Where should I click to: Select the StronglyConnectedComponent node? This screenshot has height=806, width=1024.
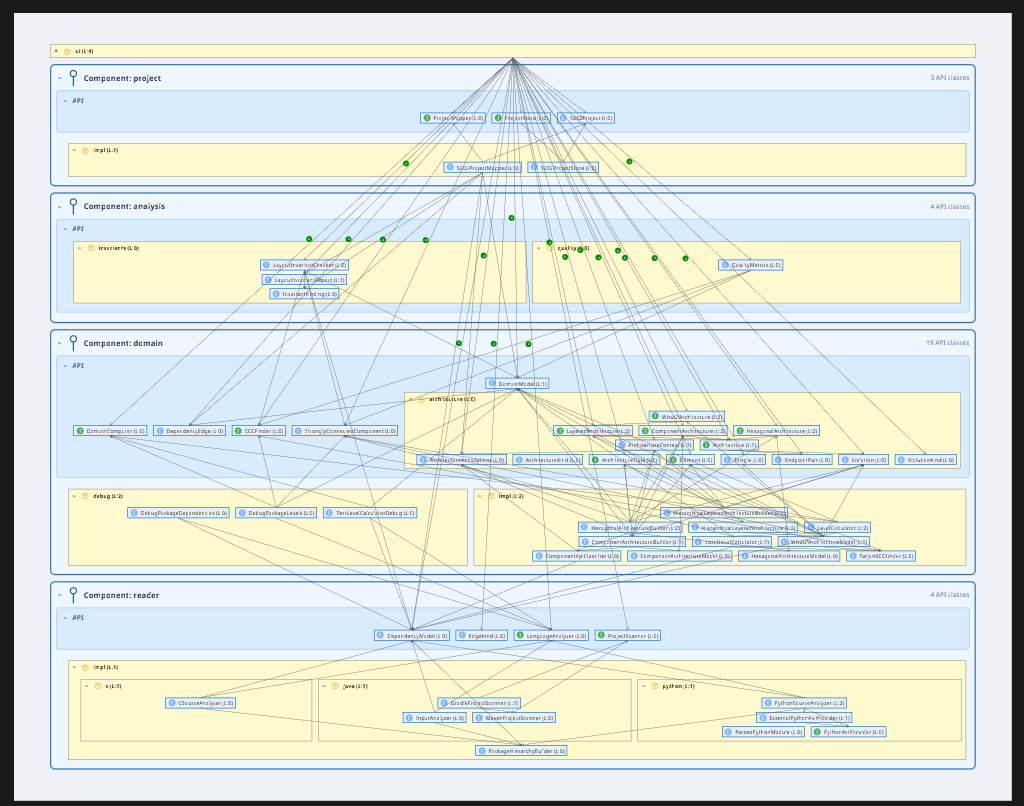(345, 431)
